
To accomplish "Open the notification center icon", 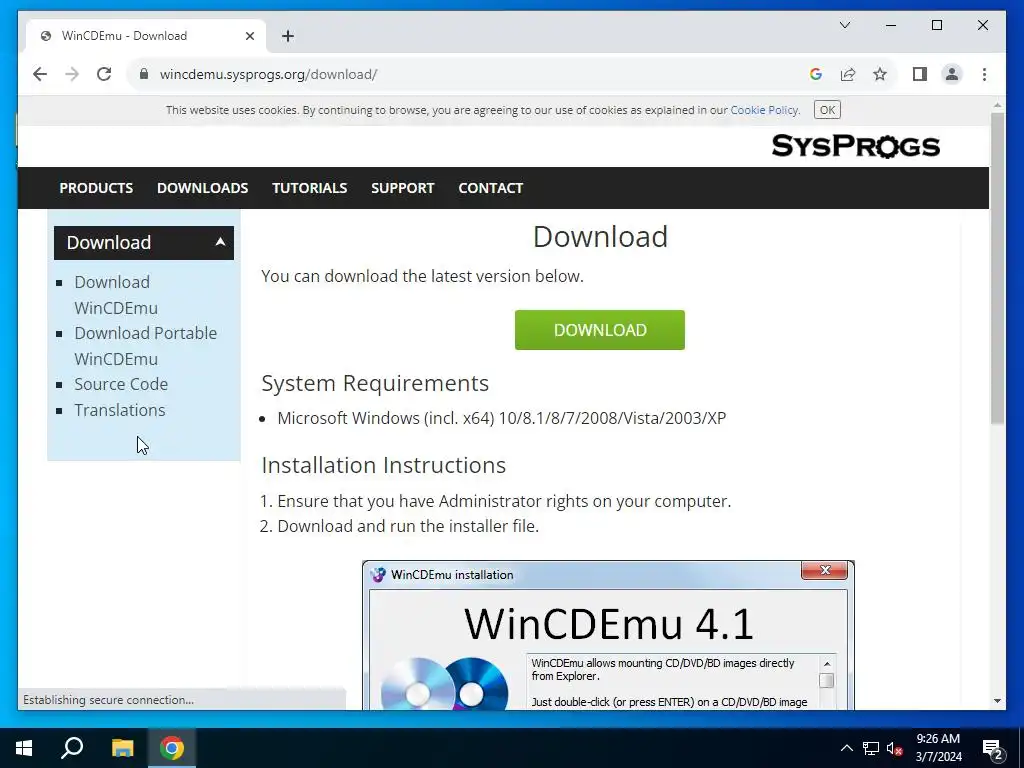I will [993, 748].
